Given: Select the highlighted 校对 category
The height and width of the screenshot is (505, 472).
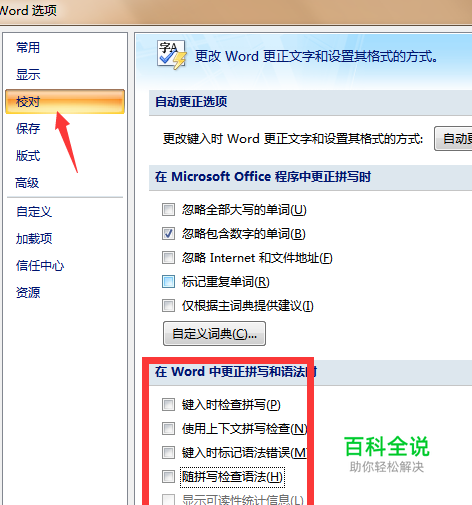Looking at the screenshot, I should point(65,101).
